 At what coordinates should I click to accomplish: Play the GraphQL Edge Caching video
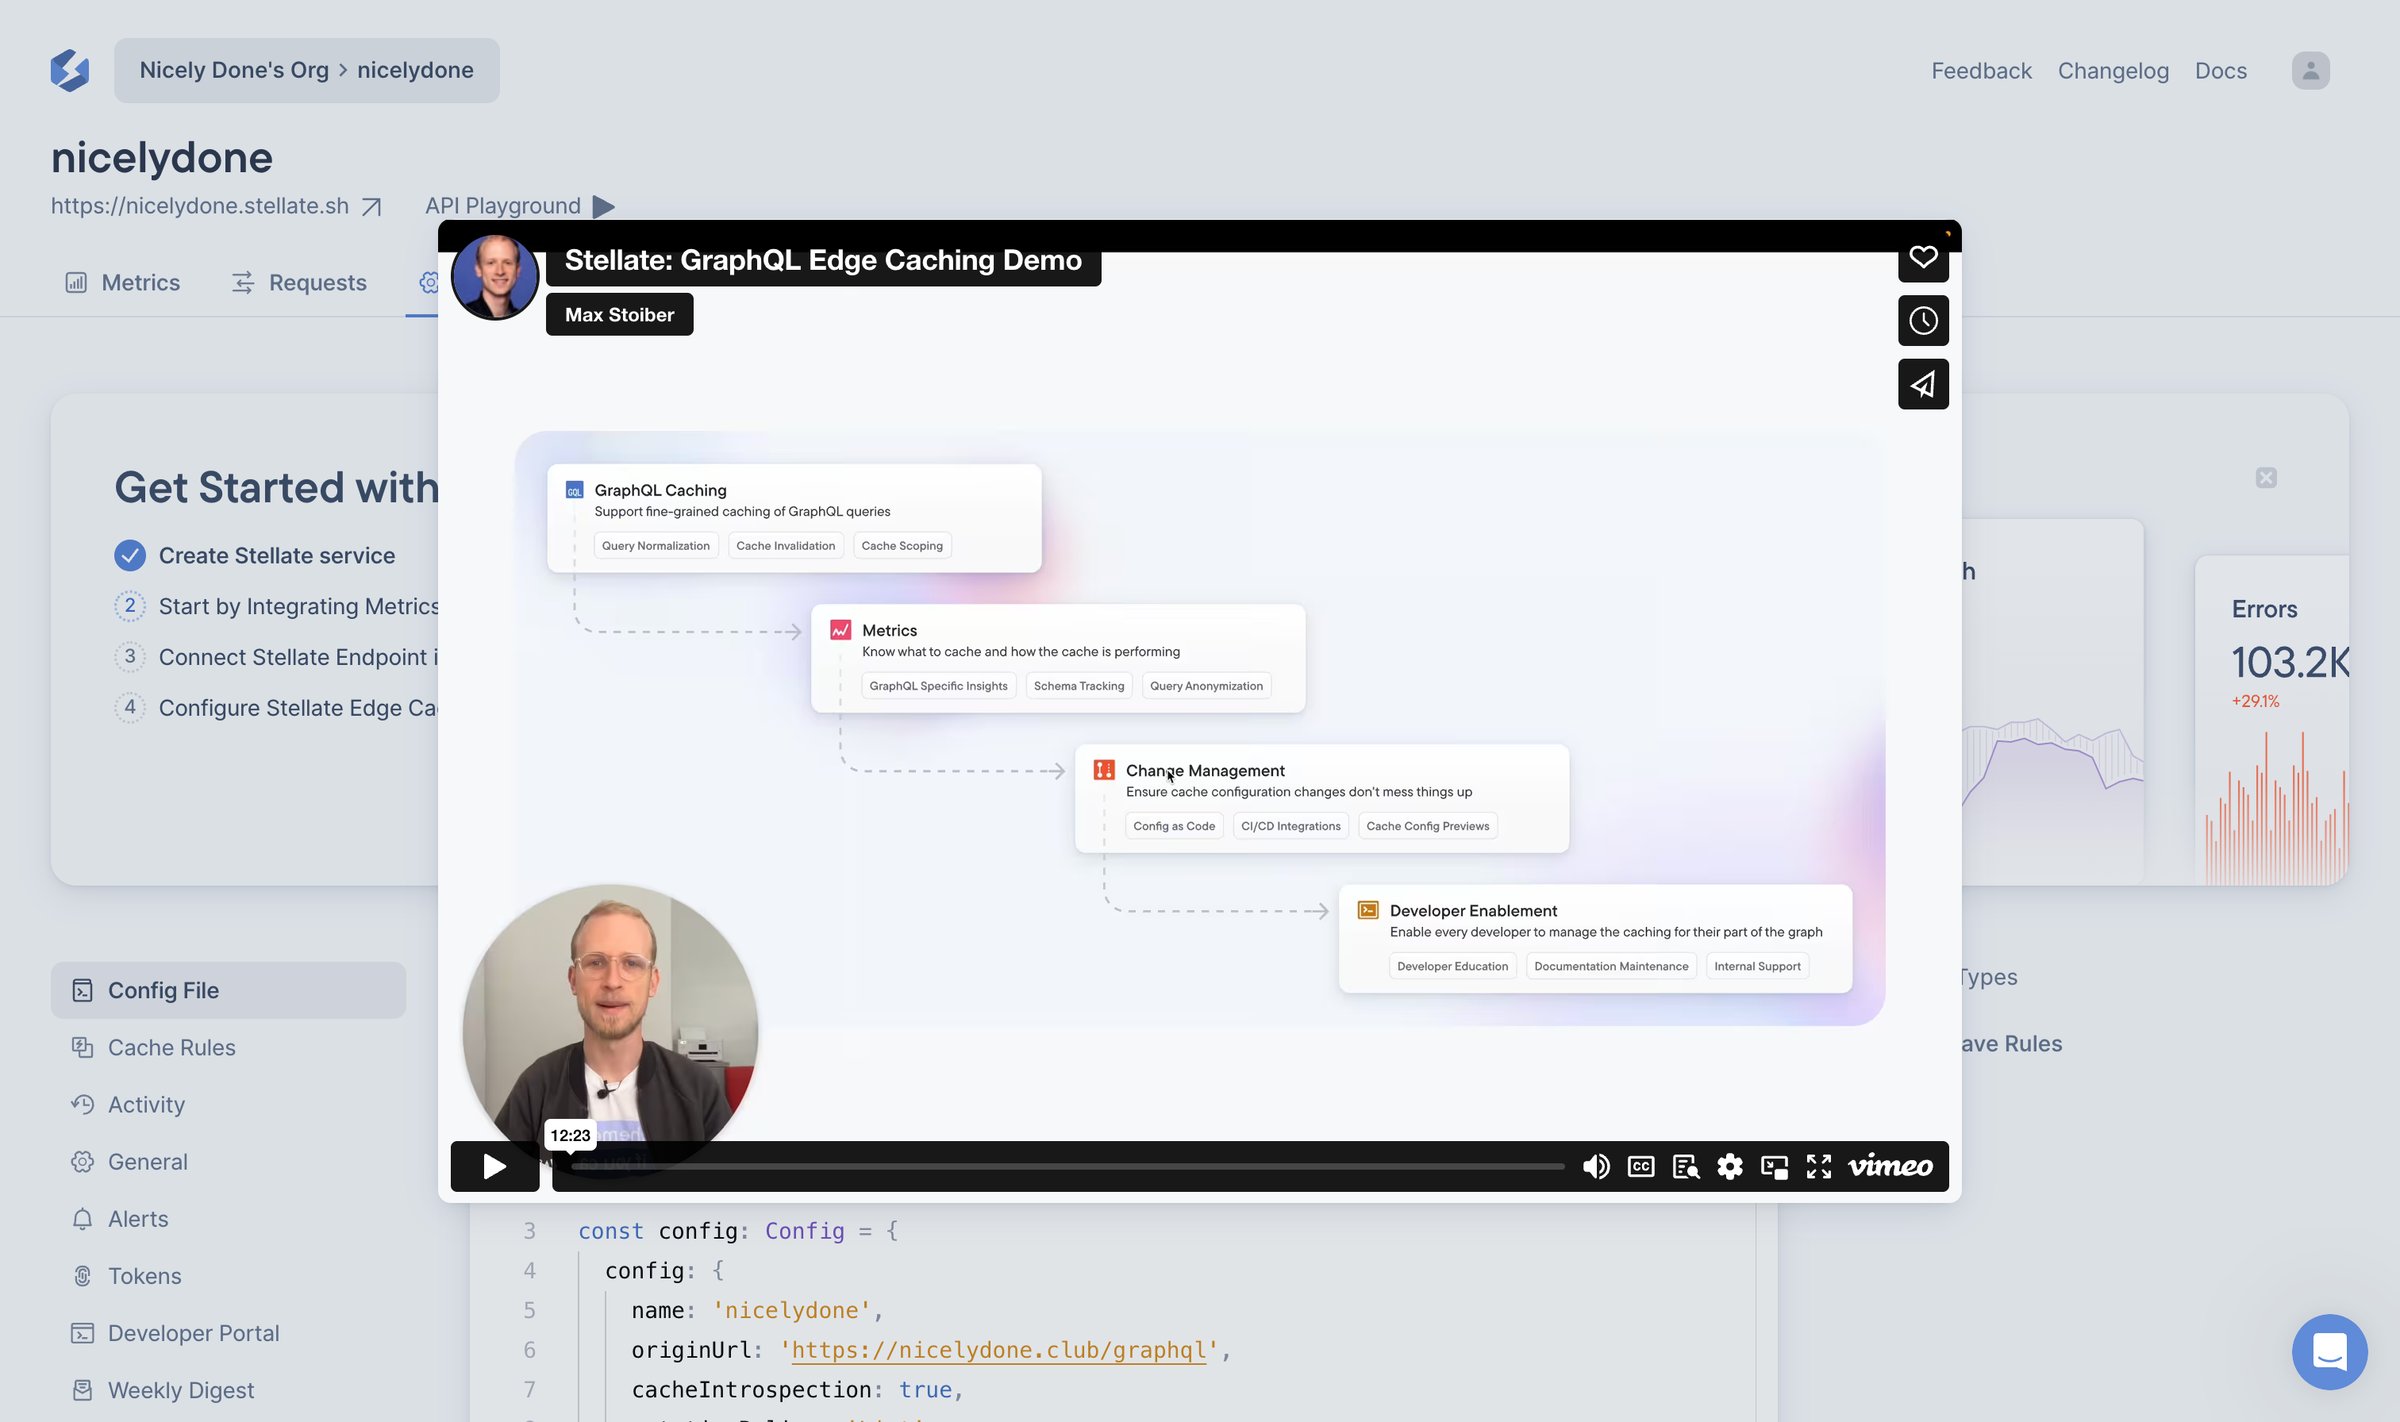[494, 1166]
